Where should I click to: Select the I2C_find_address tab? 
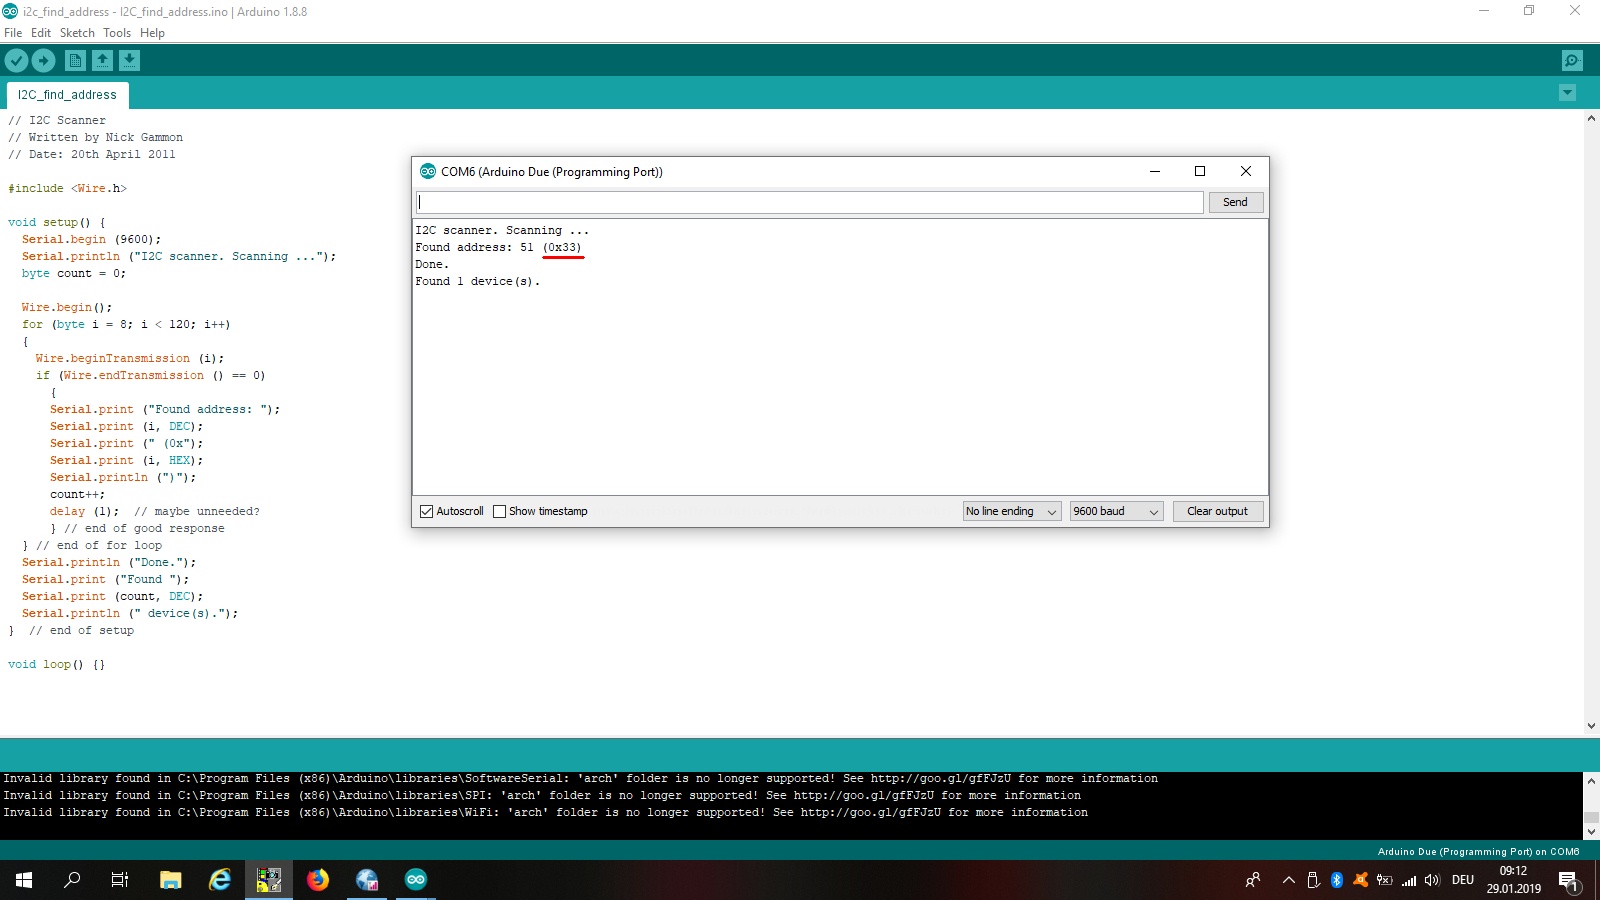click(67, 95)
